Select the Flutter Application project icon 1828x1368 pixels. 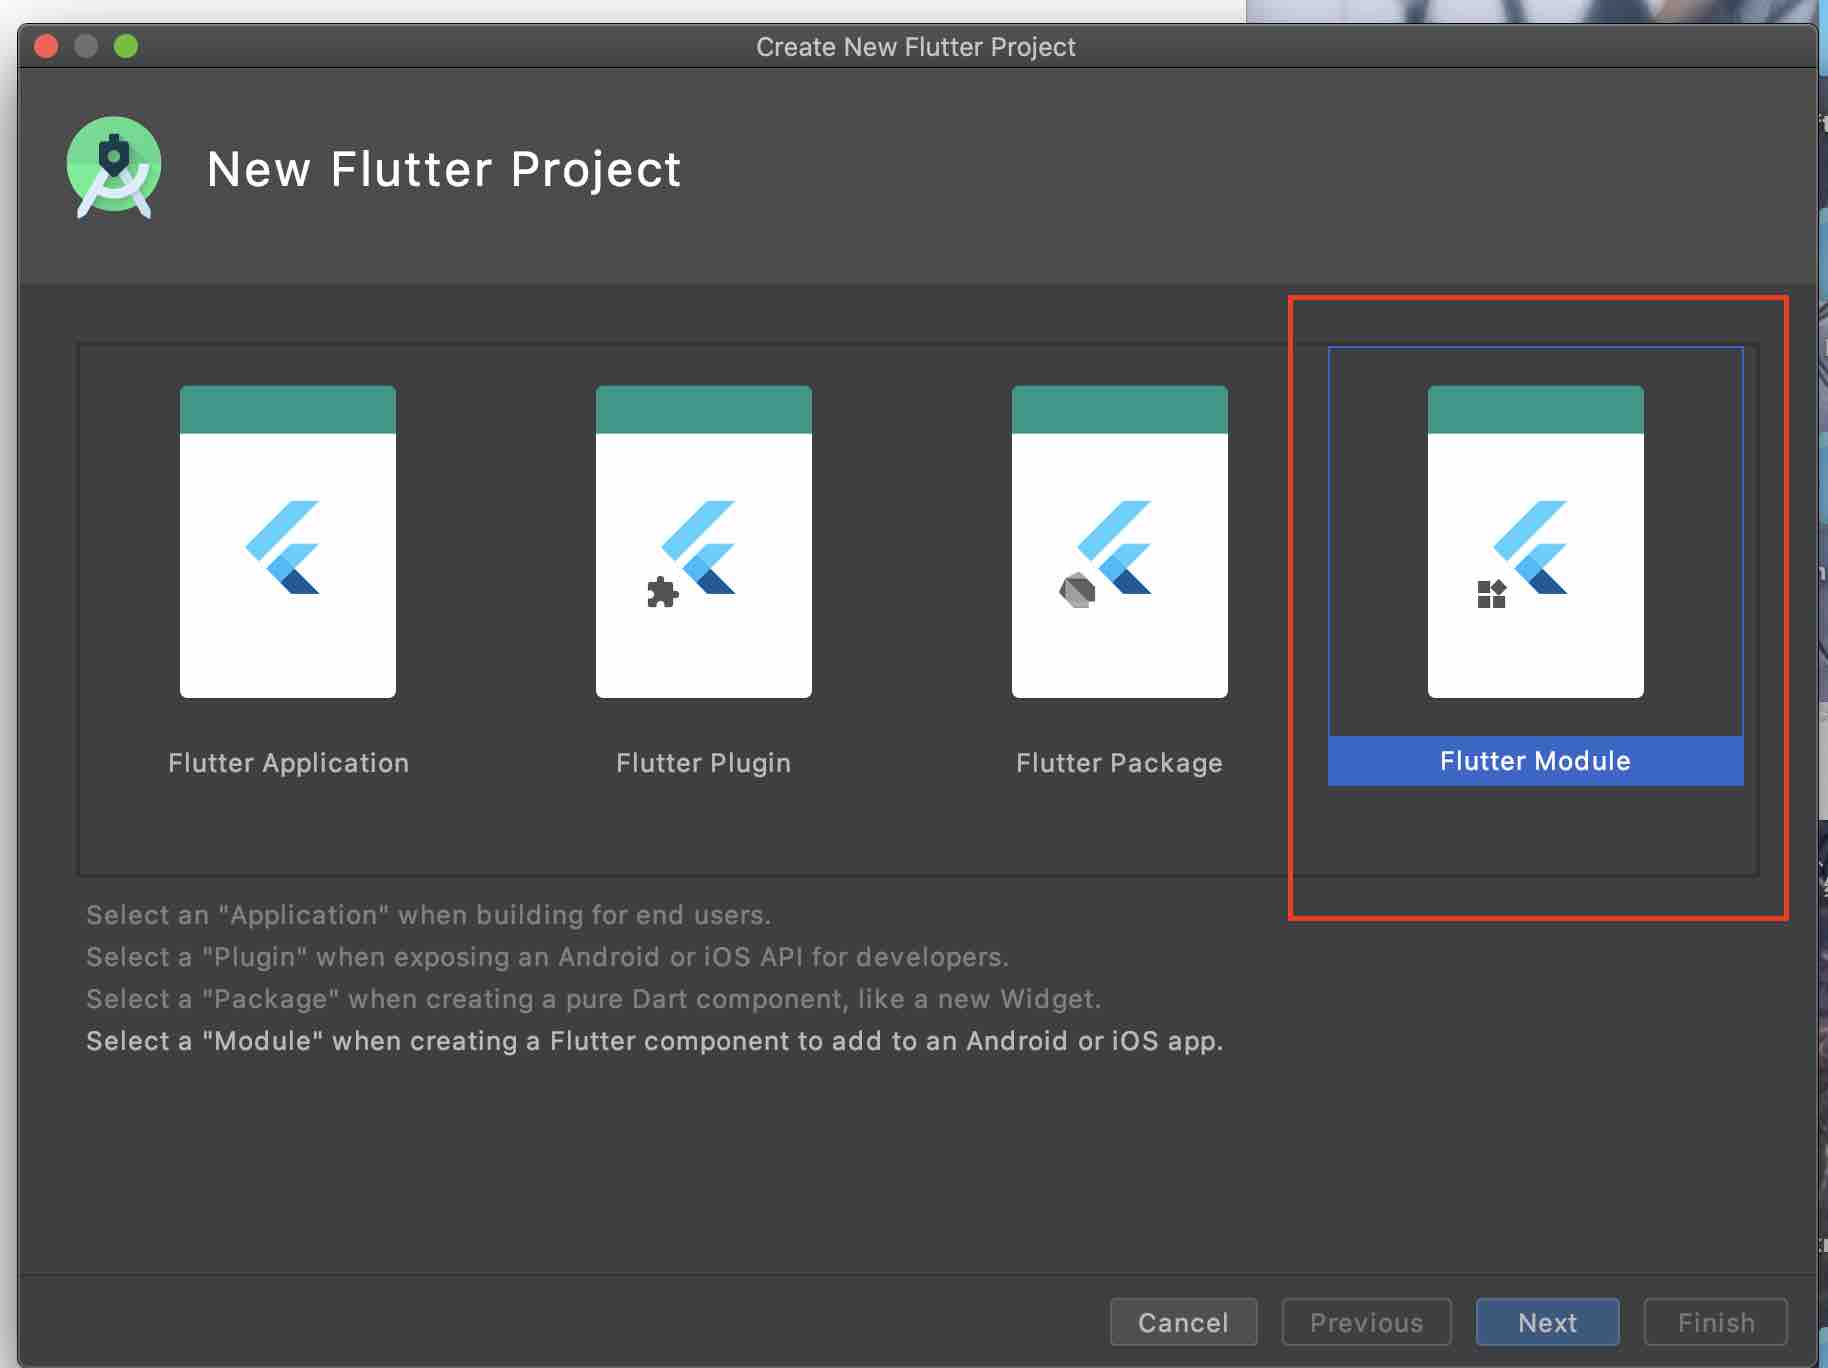(x=288, y=541)
